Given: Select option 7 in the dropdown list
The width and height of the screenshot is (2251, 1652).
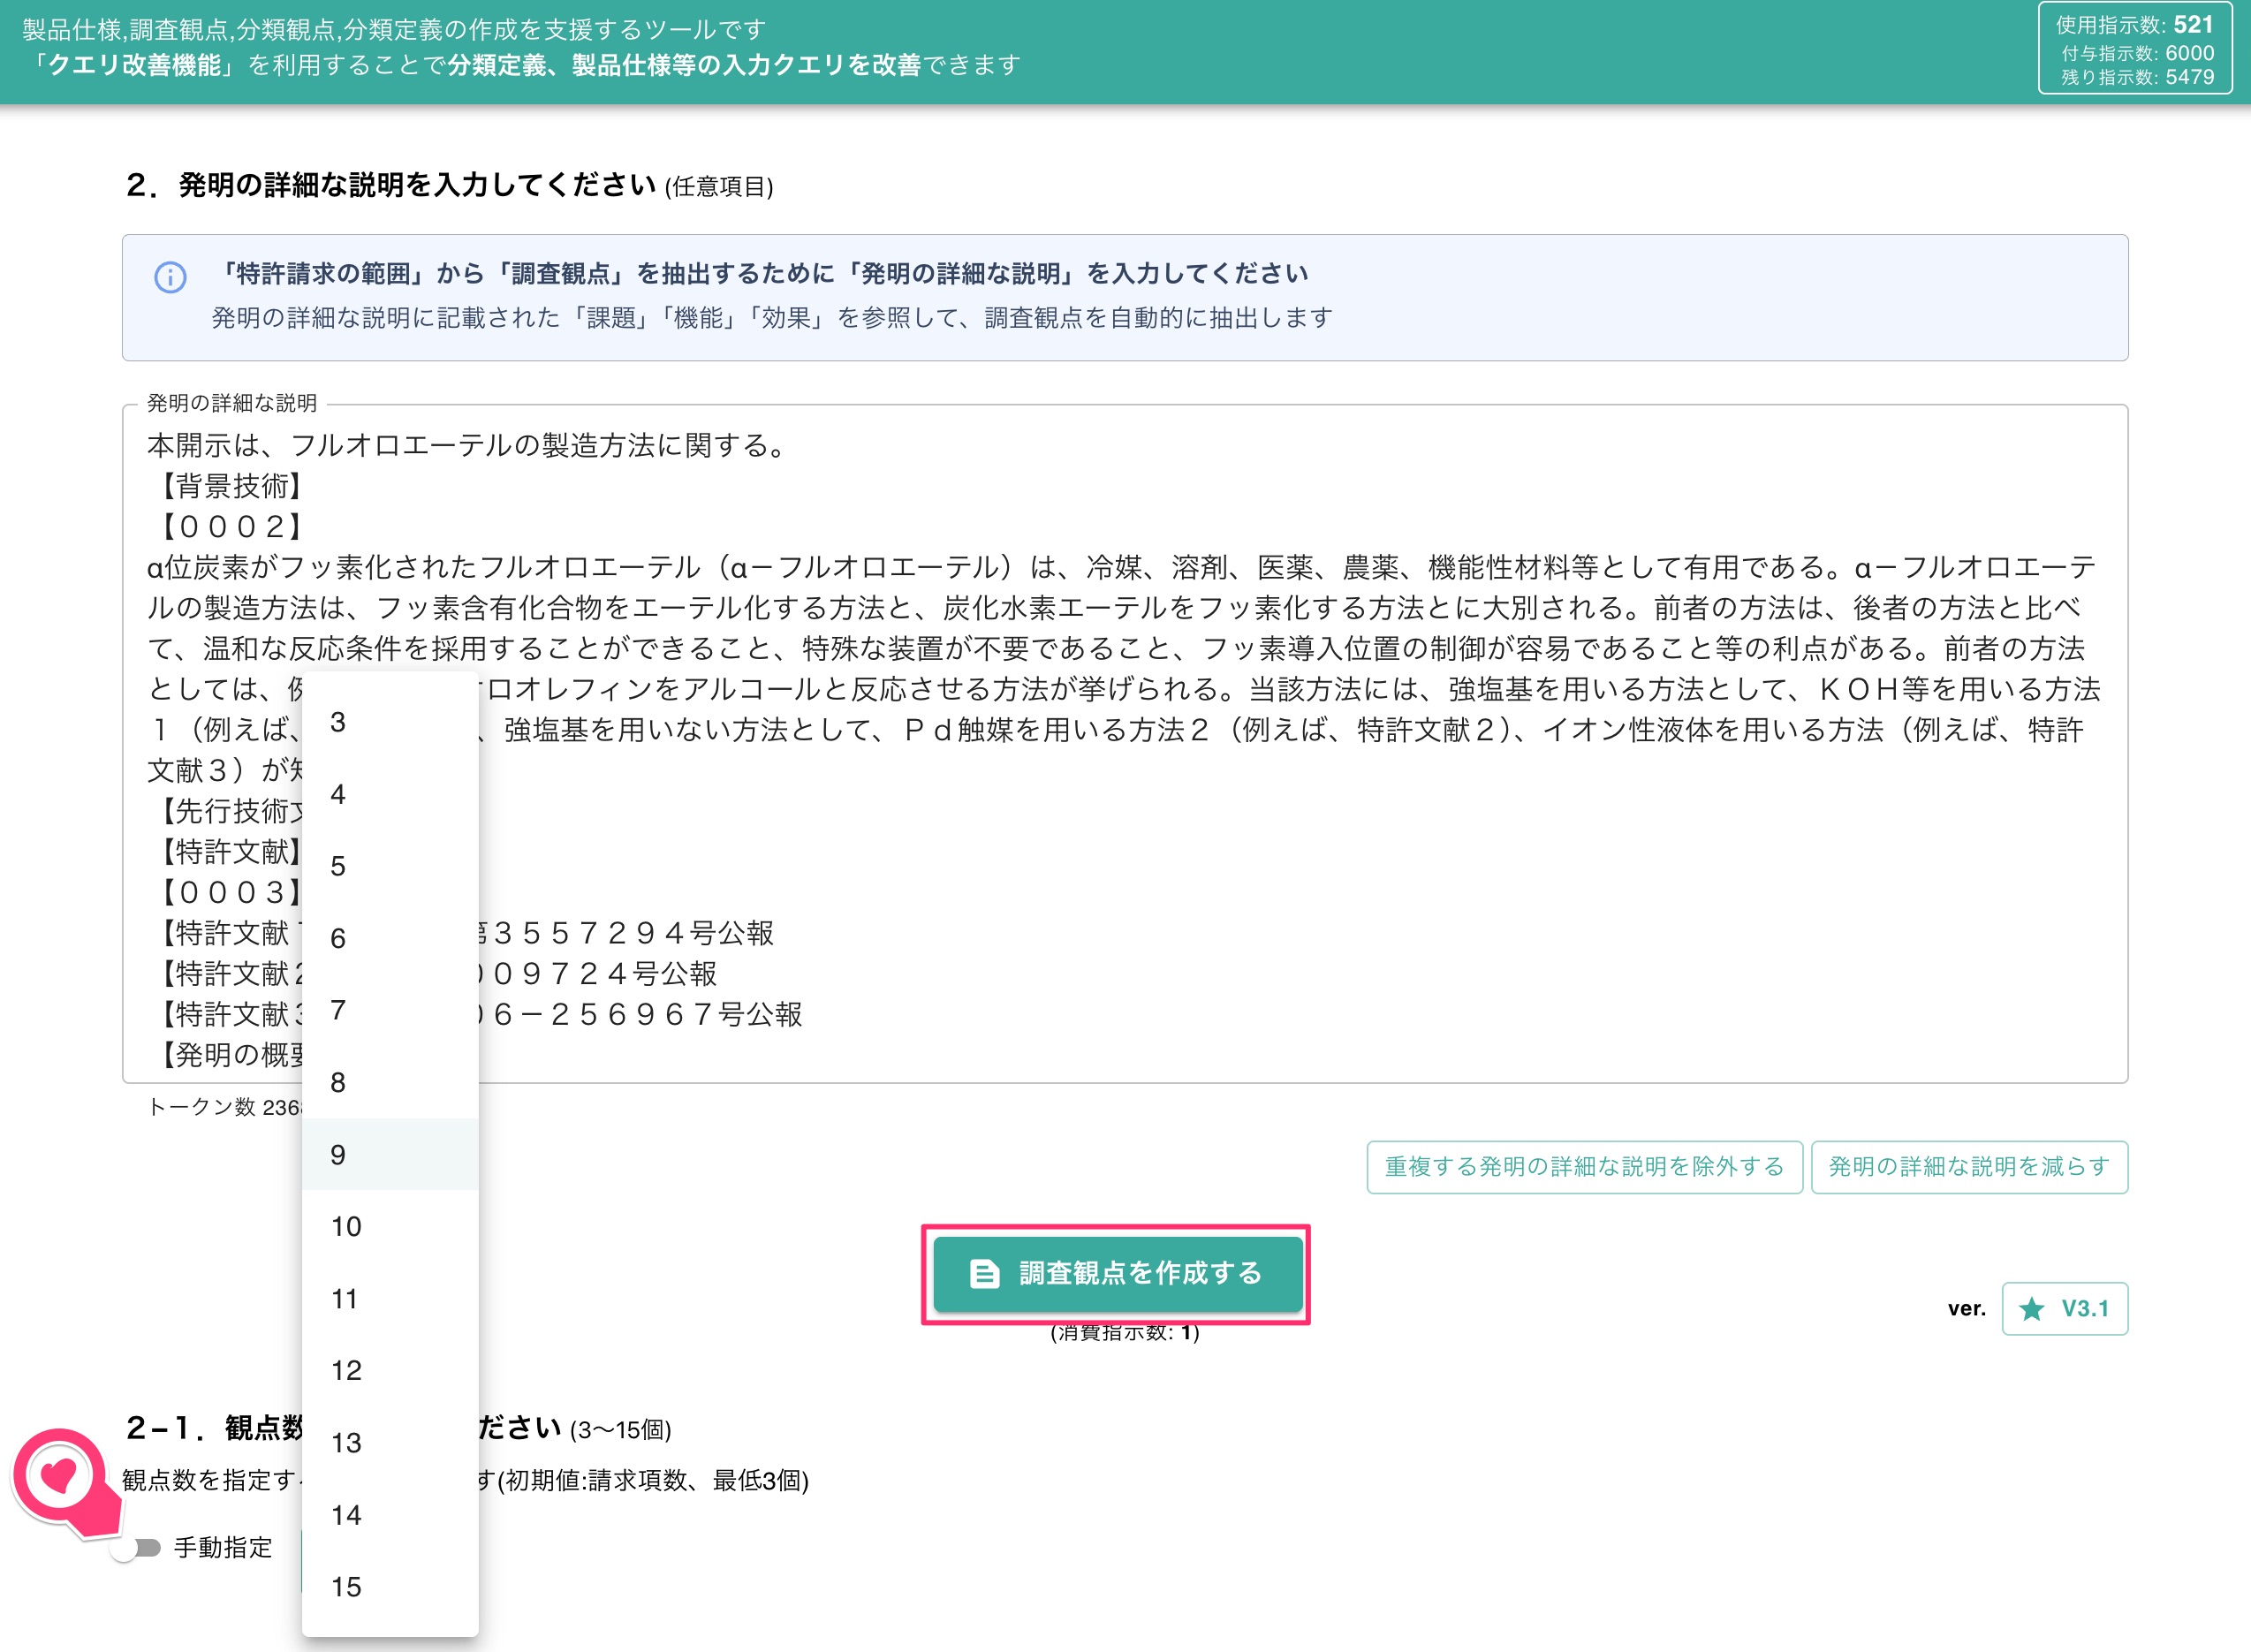Looking at the screenshot, I should pyautogui.click(x=390, y=1010).
